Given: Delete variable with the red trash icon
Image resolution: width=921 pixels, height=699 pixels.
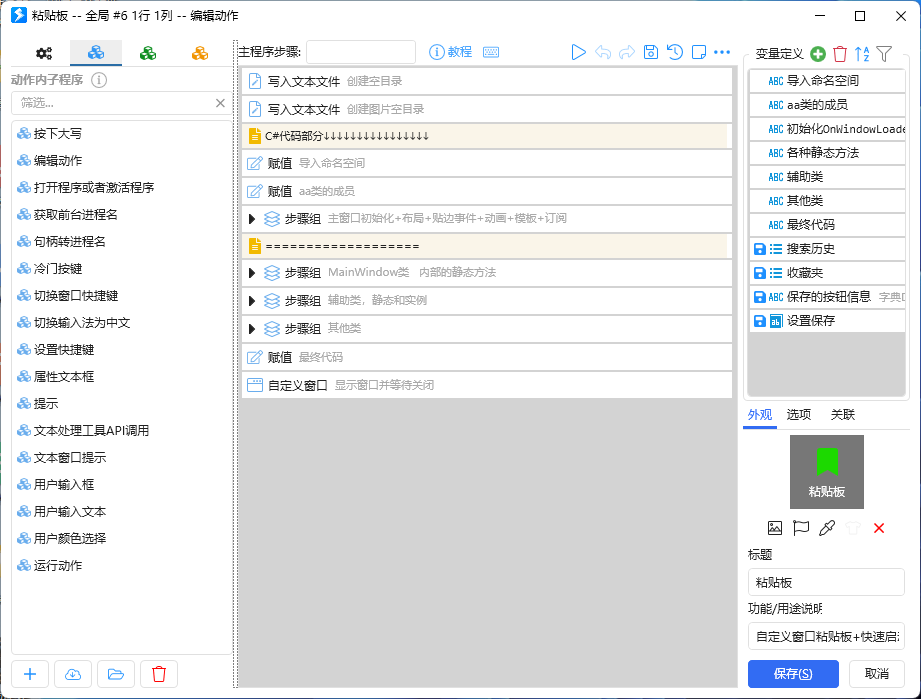Looking at the screenshot, I should [840, 54].
